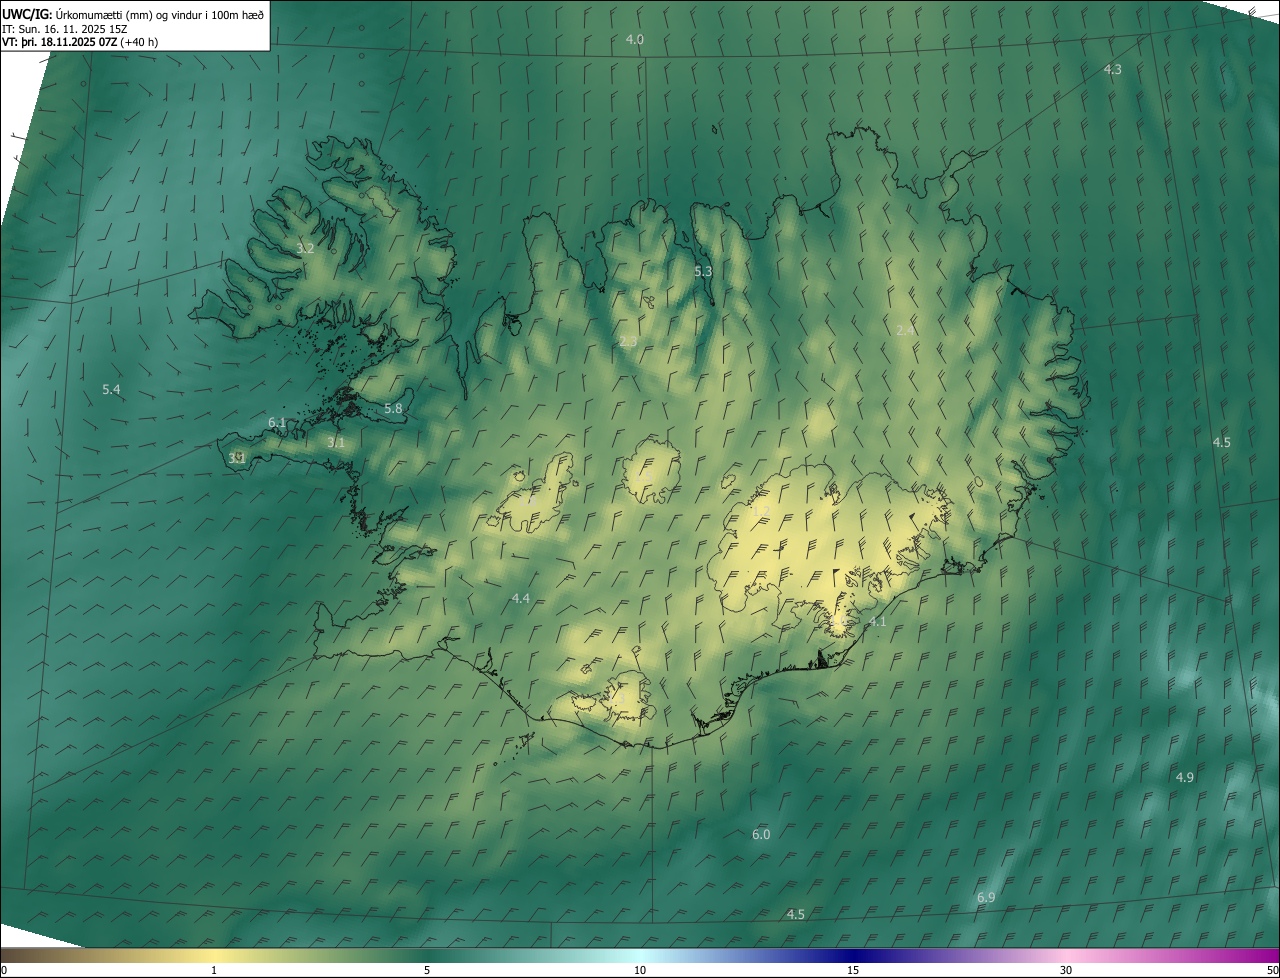The width and height of the screenshot is (1280, 978).
Task: Click the 2.3 value label
Action: tap(628, 341)
